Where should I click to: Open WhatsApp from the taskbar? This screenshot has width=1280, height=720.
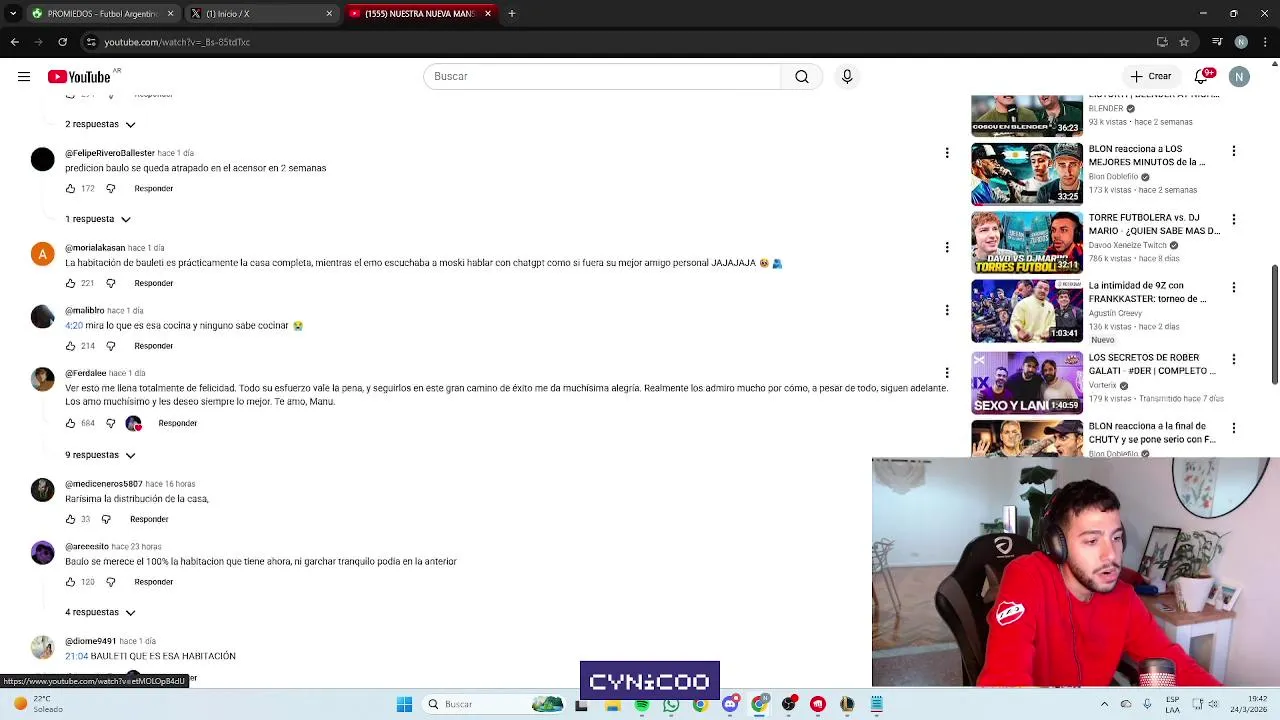click(x=671, y=705)
